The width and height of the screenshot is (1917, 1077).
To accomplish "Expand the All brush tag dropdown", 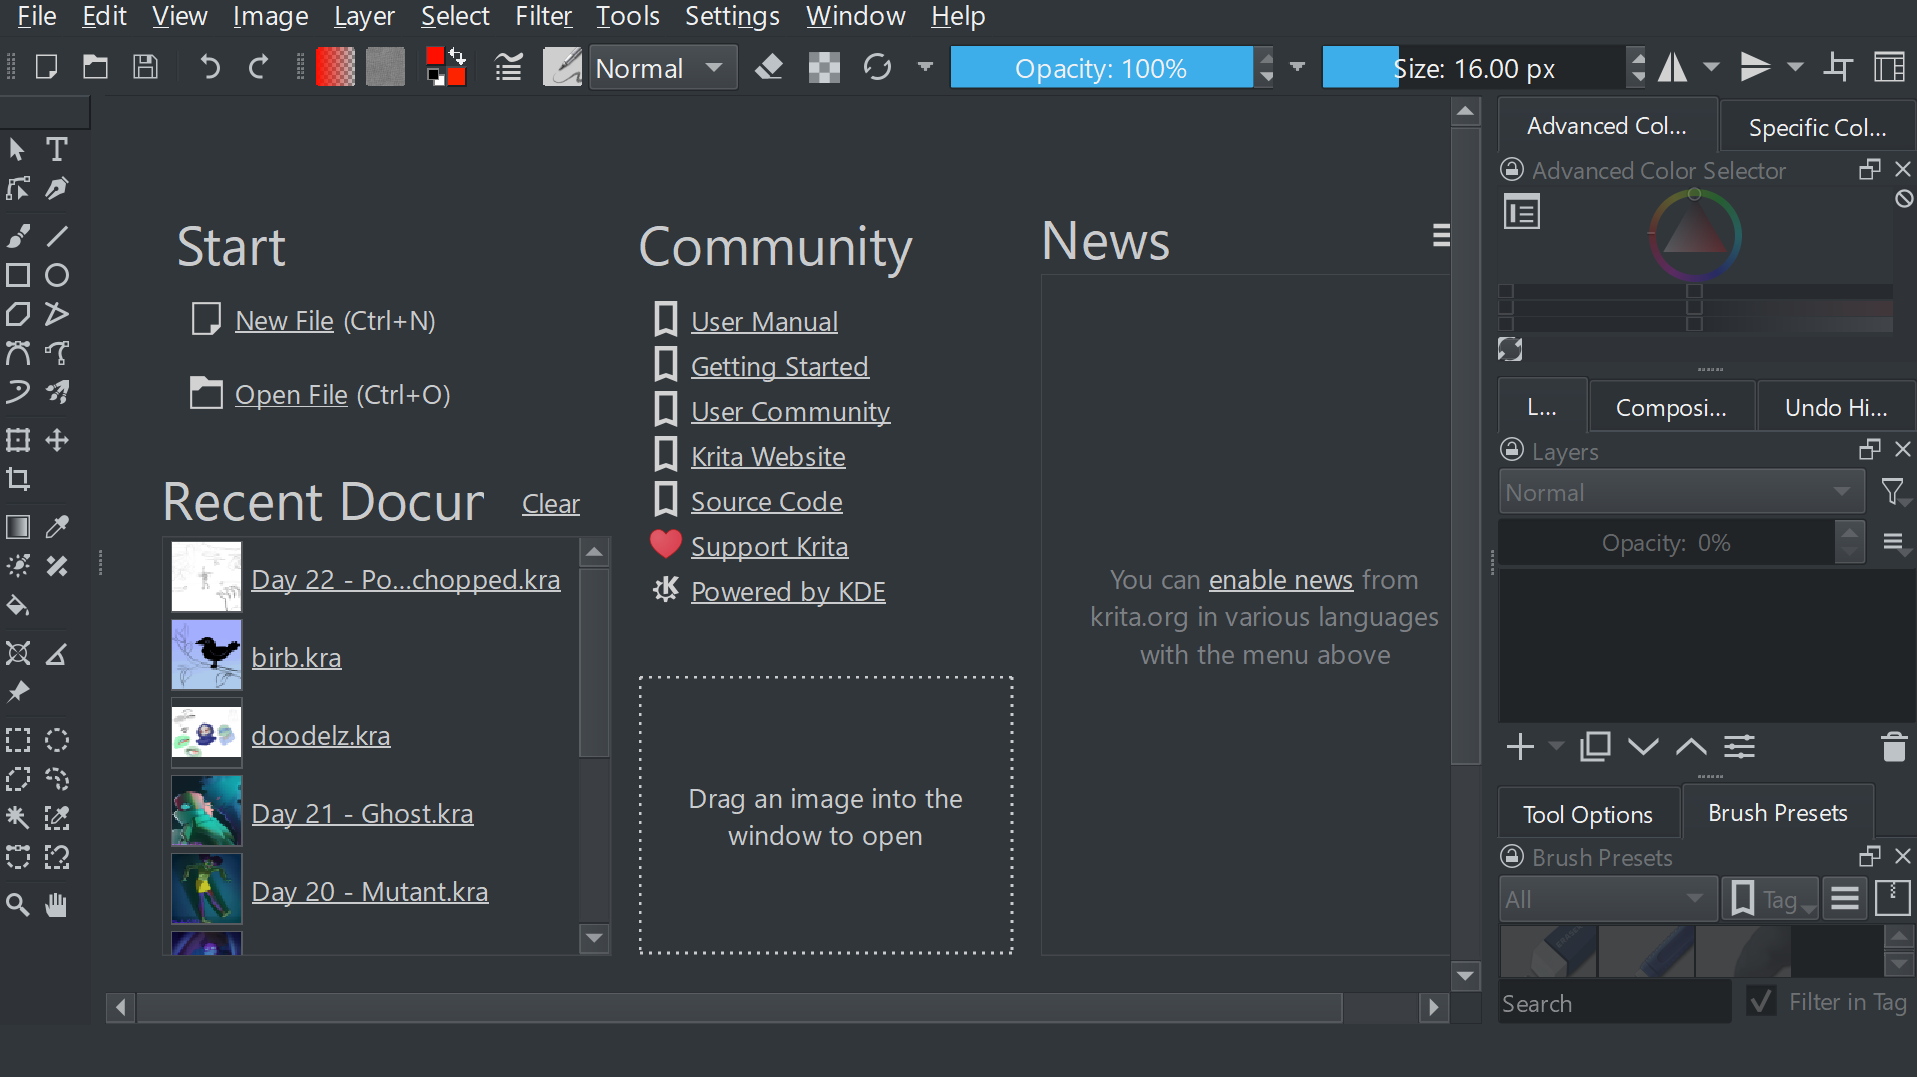I will click(x=1606, y=899).
